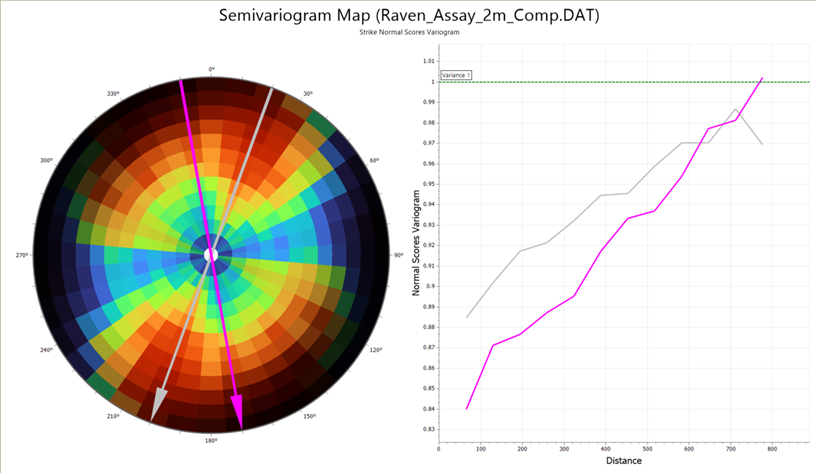Click the 800 tick on the Distance axis
This screenshot has height=473, width=816.
(772, 449)
